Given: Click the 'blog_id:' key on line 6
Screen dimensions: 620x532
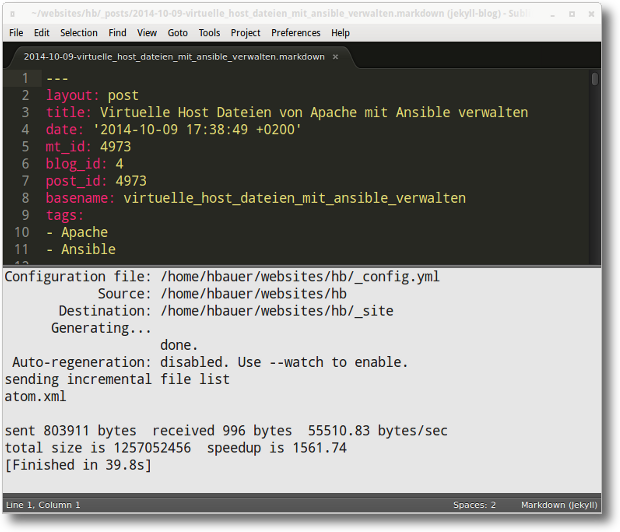Looking at the screenshot, I should pos(76,164).
